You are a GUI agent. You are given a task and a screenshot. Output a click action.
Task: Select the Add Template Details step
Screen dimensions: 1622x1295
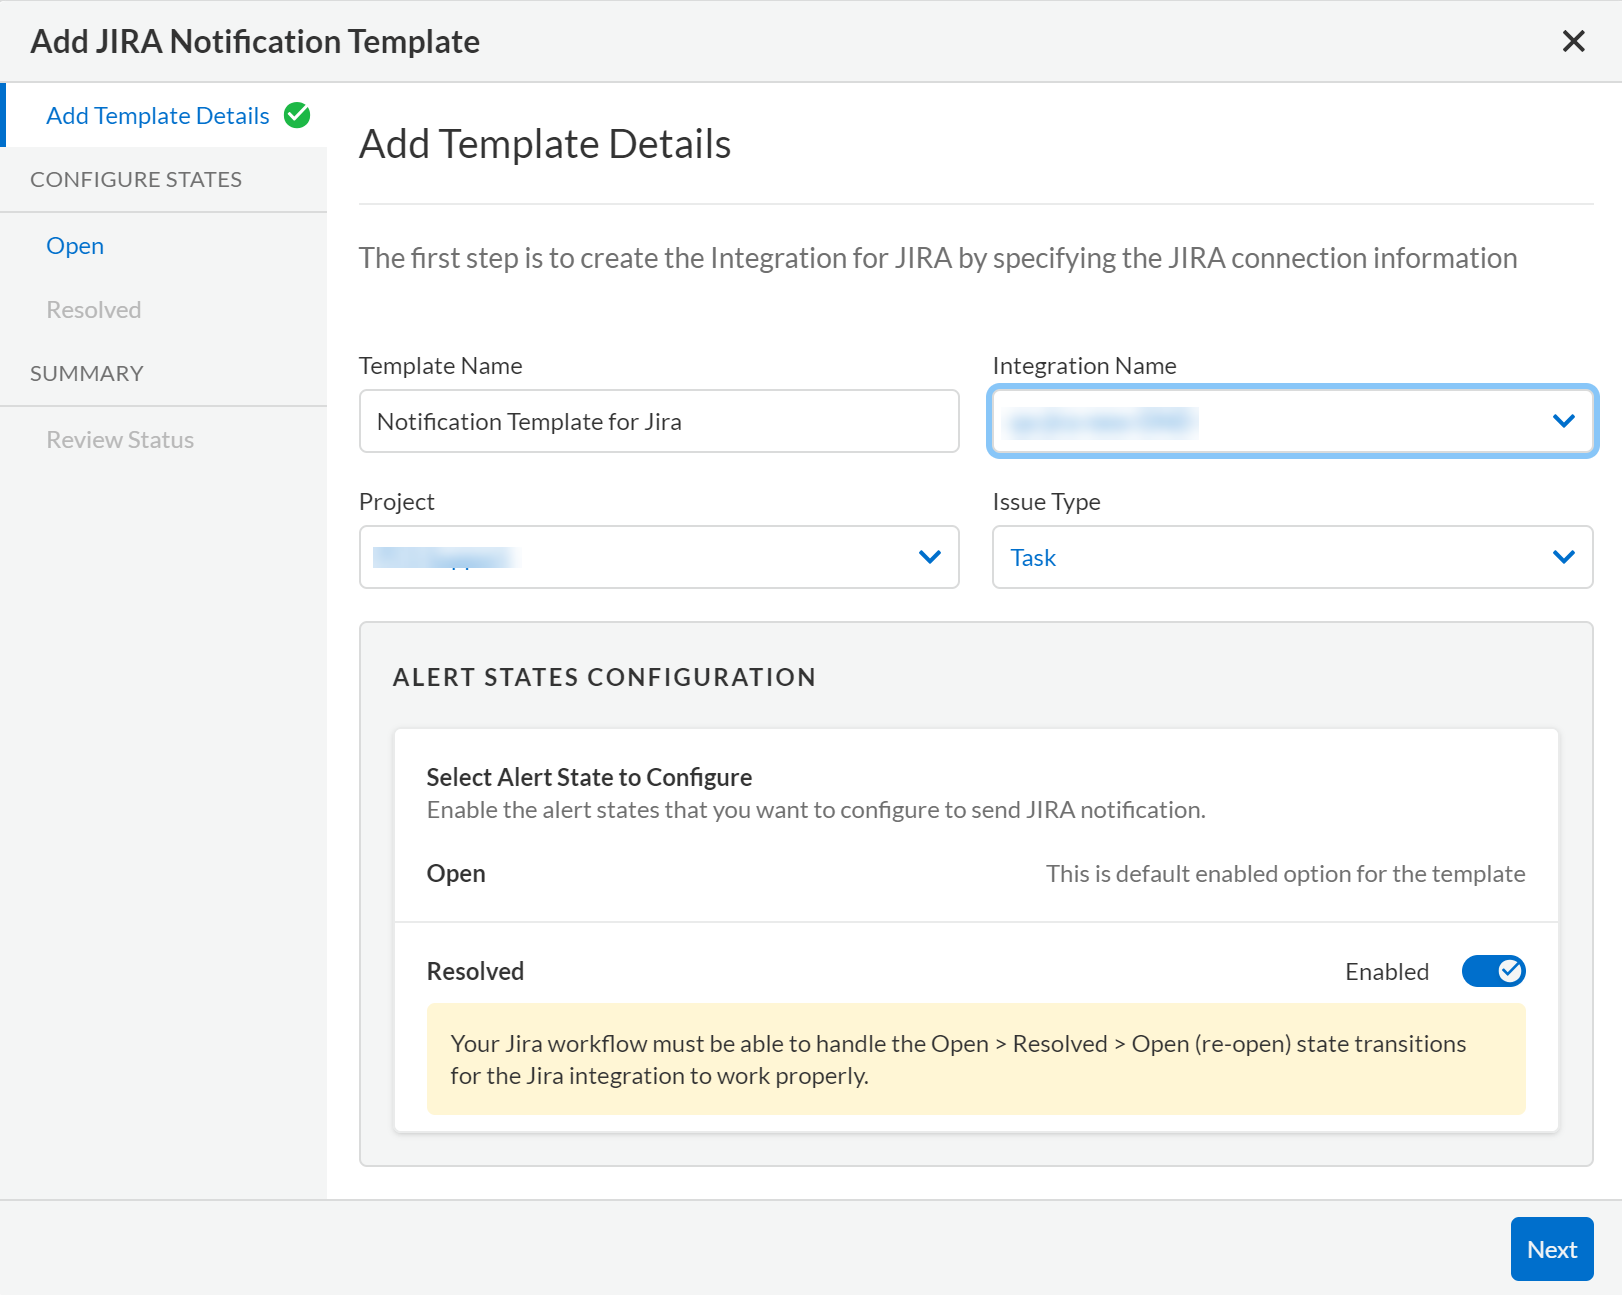158,116
